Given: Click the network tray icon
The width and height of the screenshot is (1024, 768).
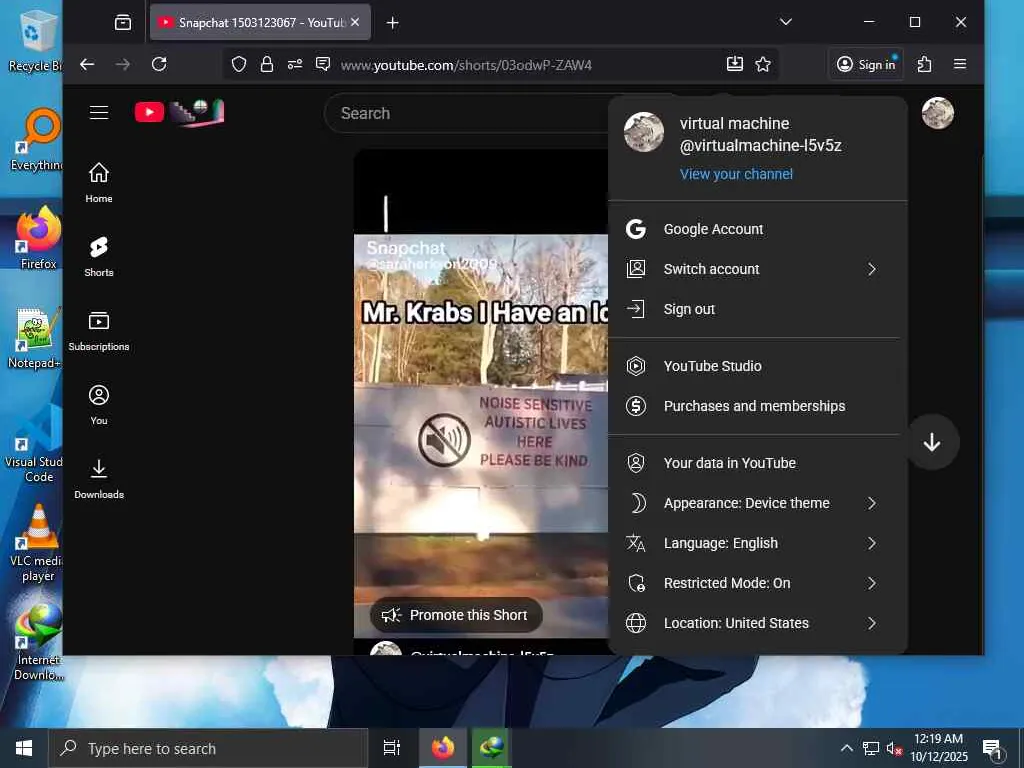Looking at the screenshot, I should [871, 748].
